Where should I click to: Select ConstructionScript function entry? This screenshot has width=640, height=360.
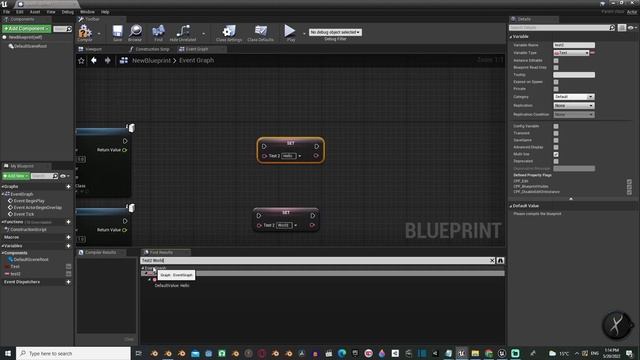(x=28, y=229)
